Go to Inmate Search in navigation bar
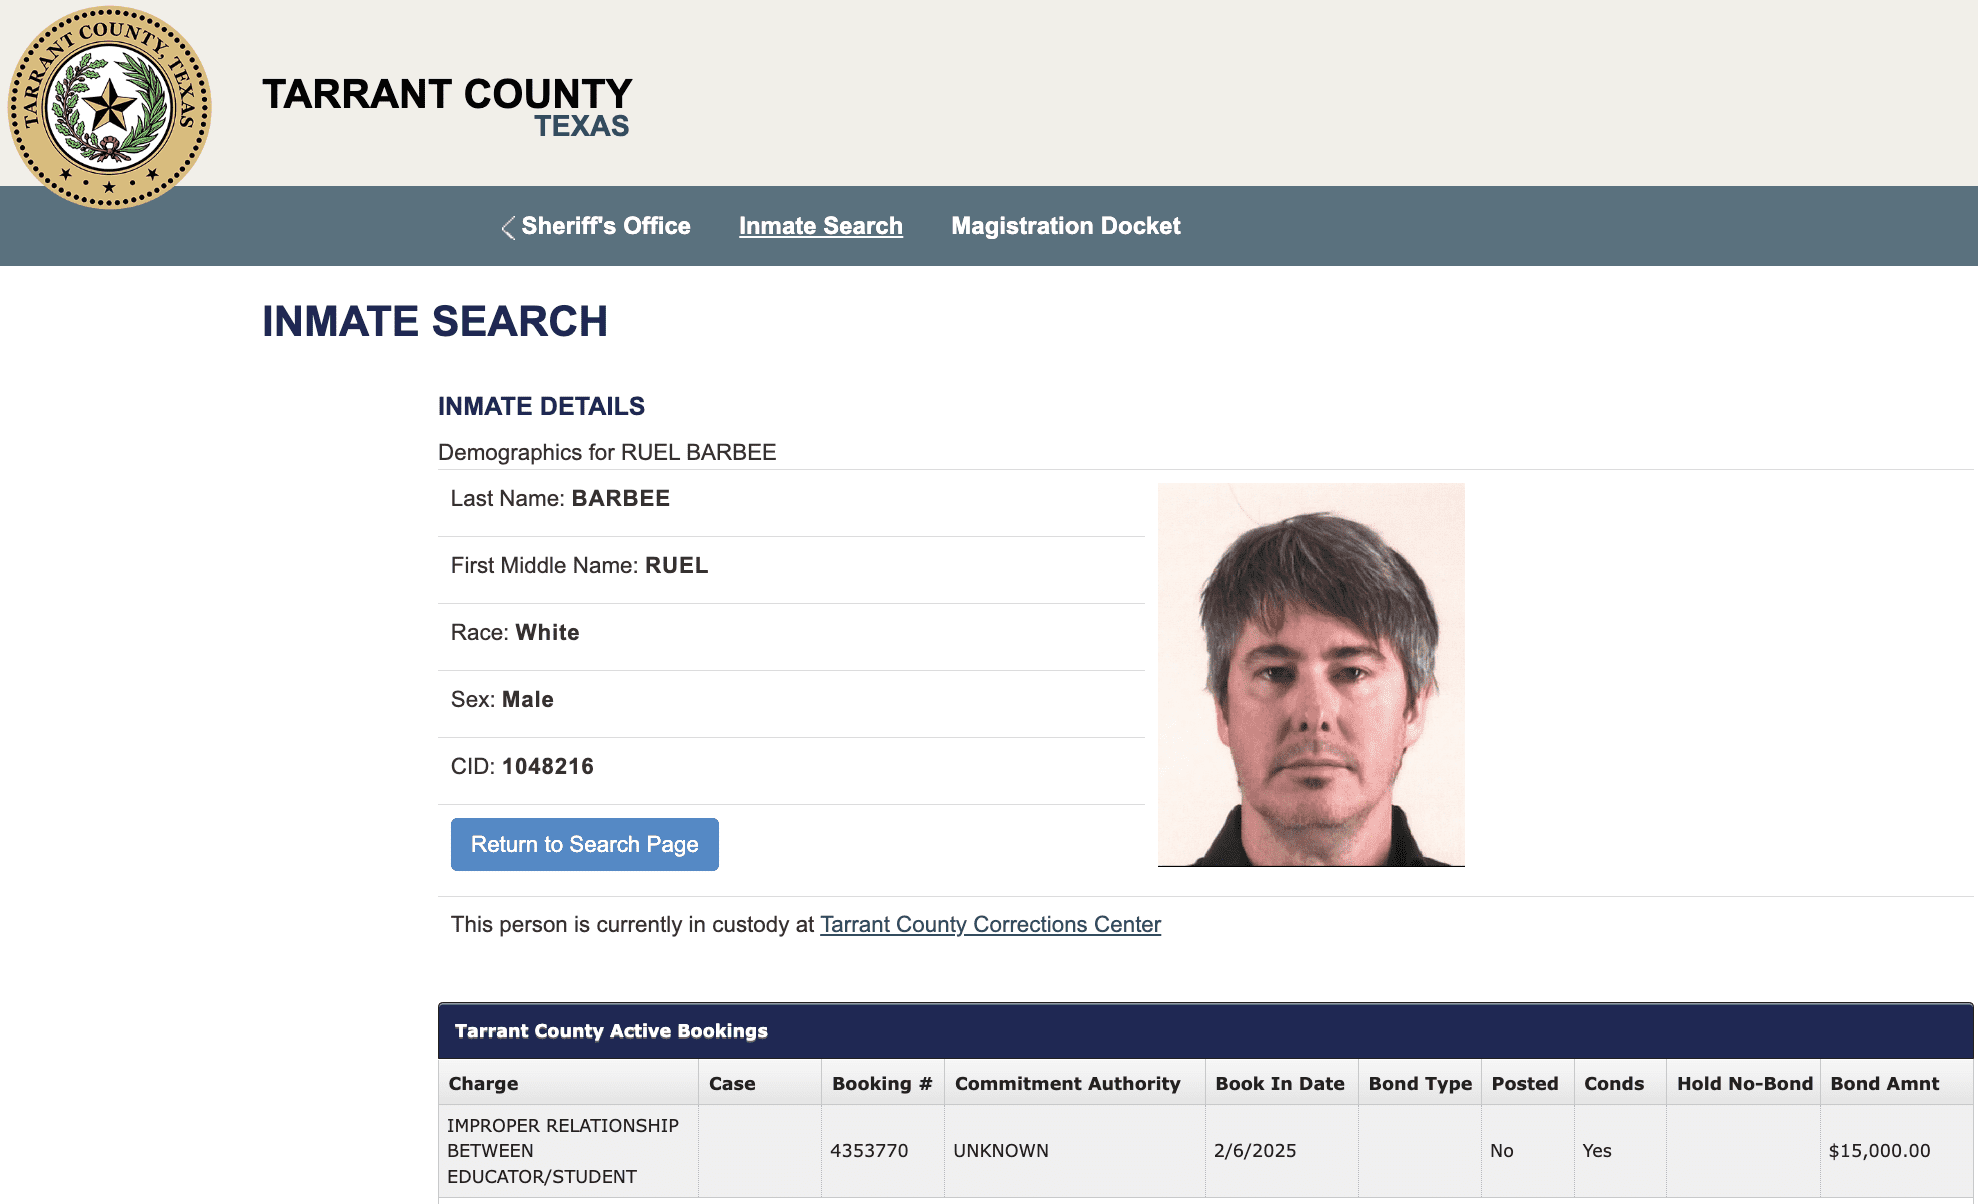1978x1204 pixels. (x=820, y=226)
